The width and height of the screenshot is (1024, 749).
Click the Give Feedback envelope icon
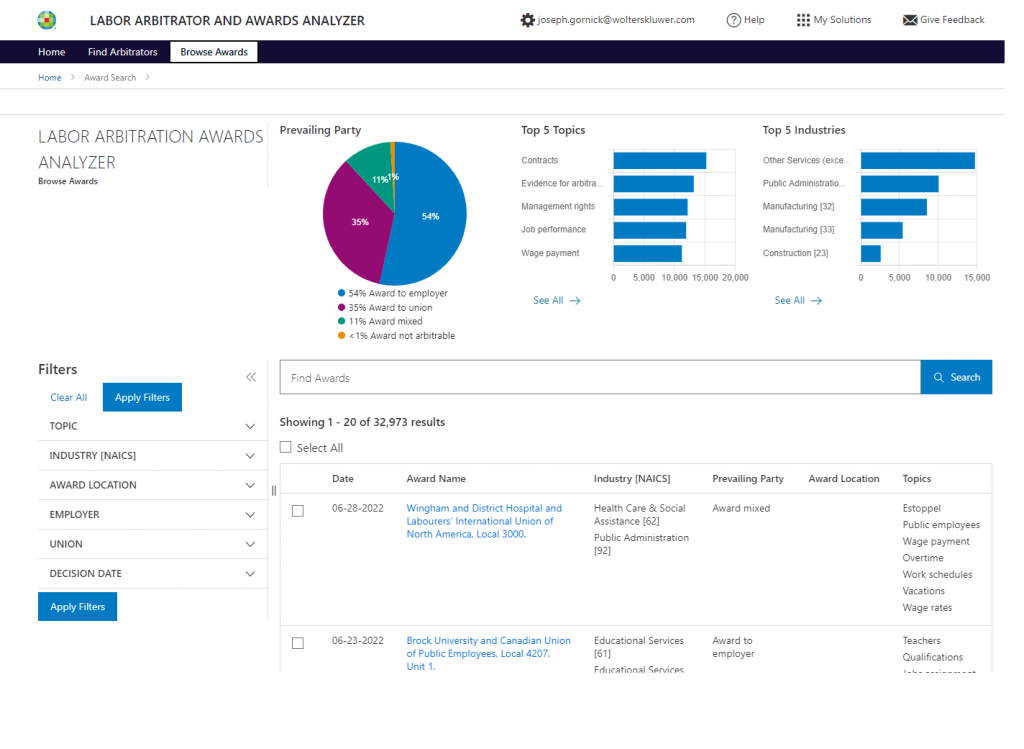910,20
